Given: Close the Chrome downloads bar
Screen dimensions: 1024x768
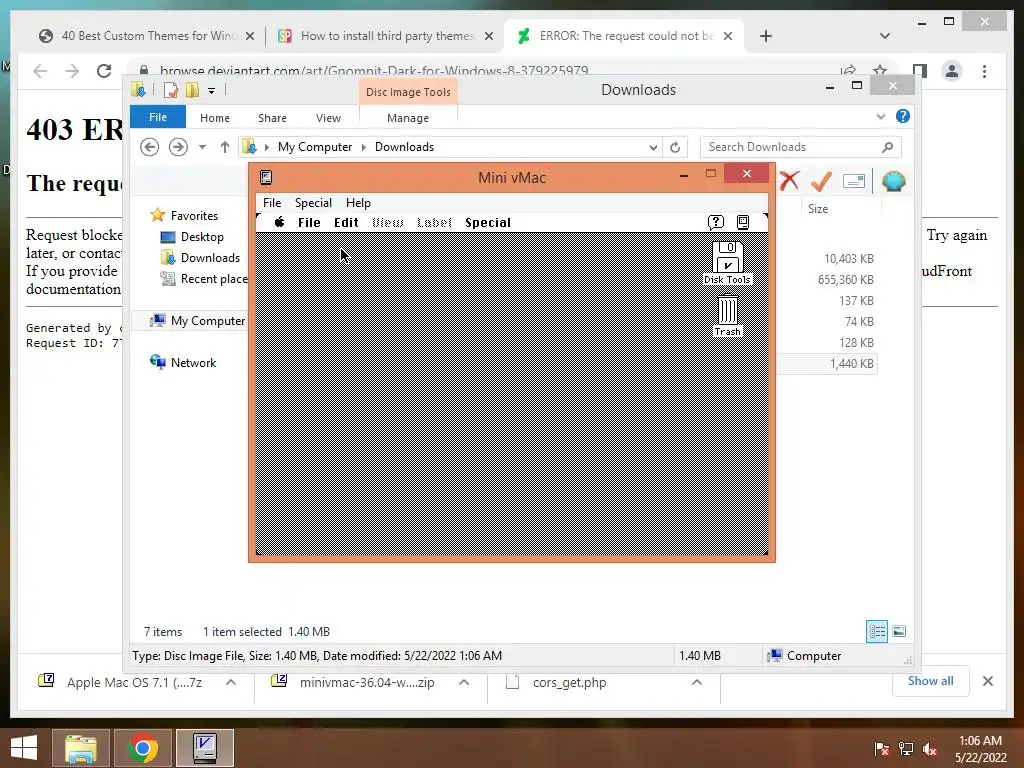Looking at the screenshot, I should (987, 681).
